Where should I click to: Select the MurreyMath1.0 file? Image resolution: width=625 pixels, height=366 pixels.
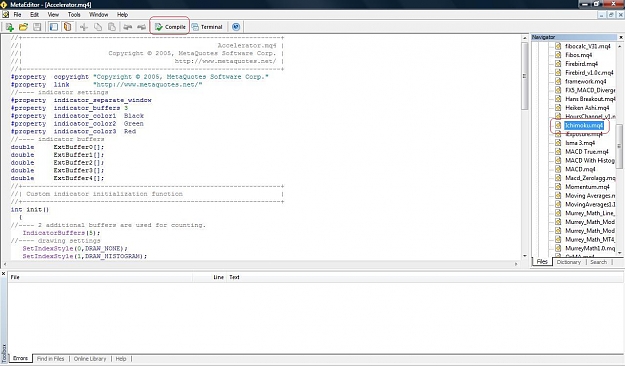click(x=590, y=248)
